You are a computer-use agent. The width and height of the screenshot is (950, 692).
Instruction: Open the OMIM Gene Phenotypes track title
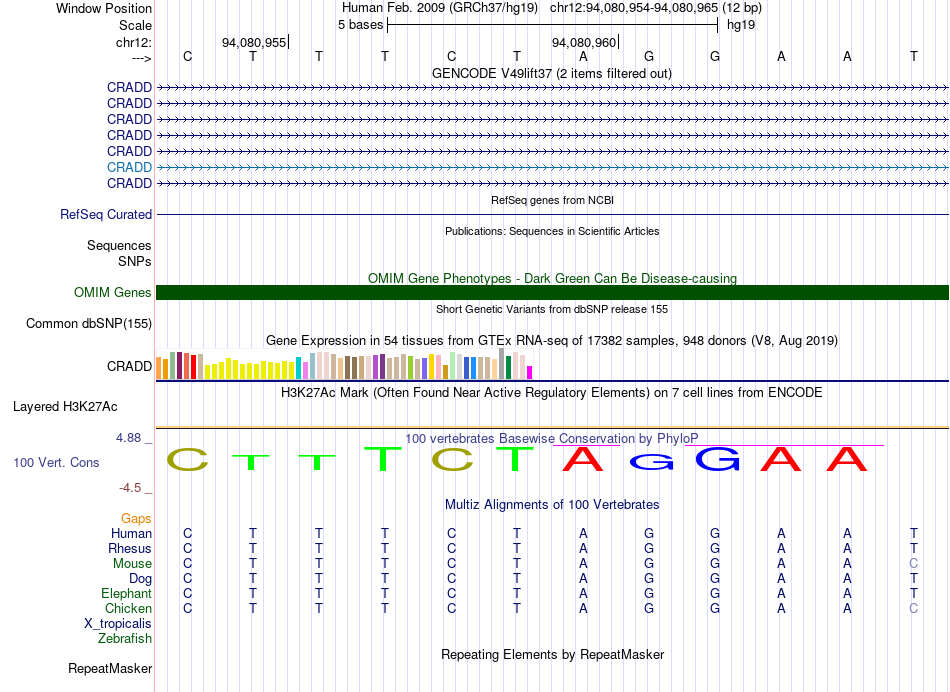553,278
